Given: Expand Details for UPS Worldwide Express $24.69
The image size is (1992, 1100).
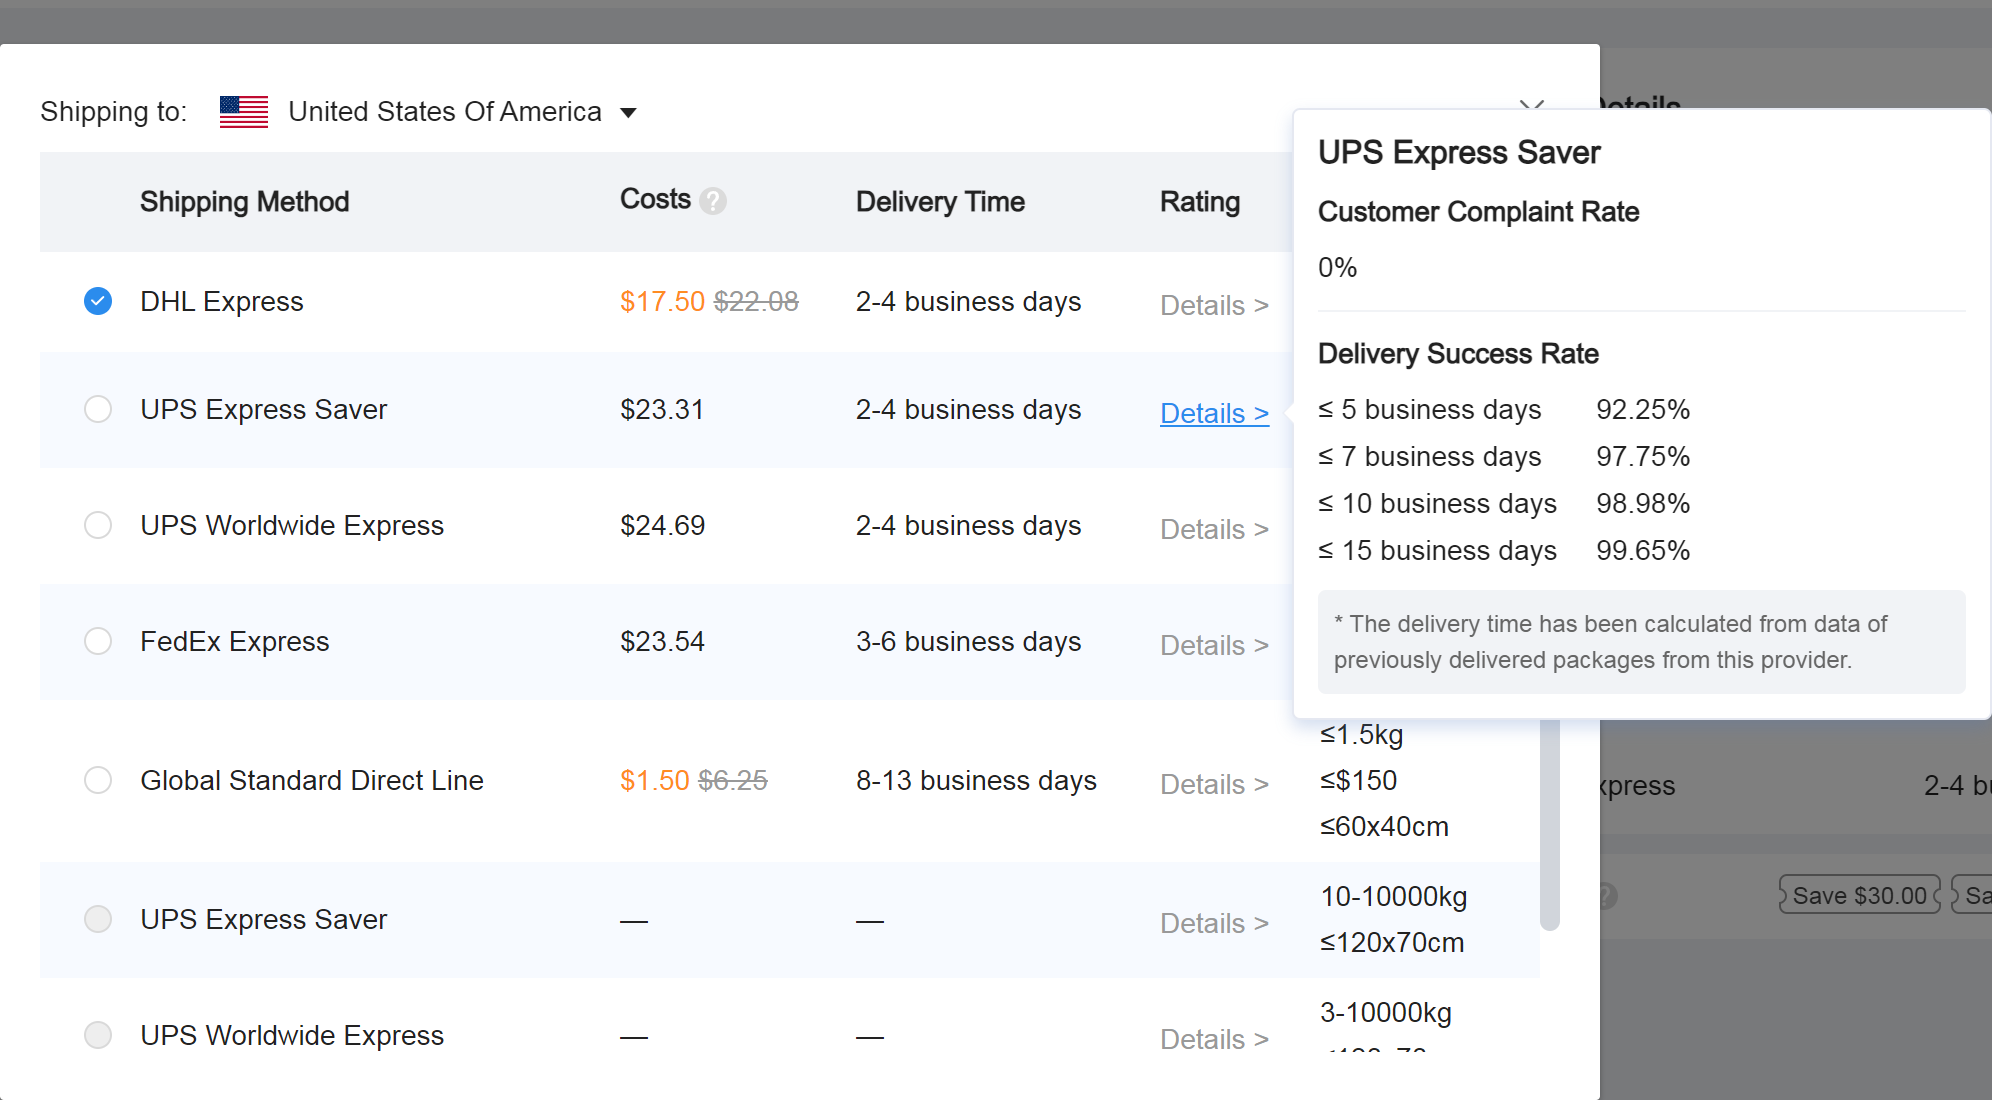Looking at the screenshot, I should (1214, 529).
